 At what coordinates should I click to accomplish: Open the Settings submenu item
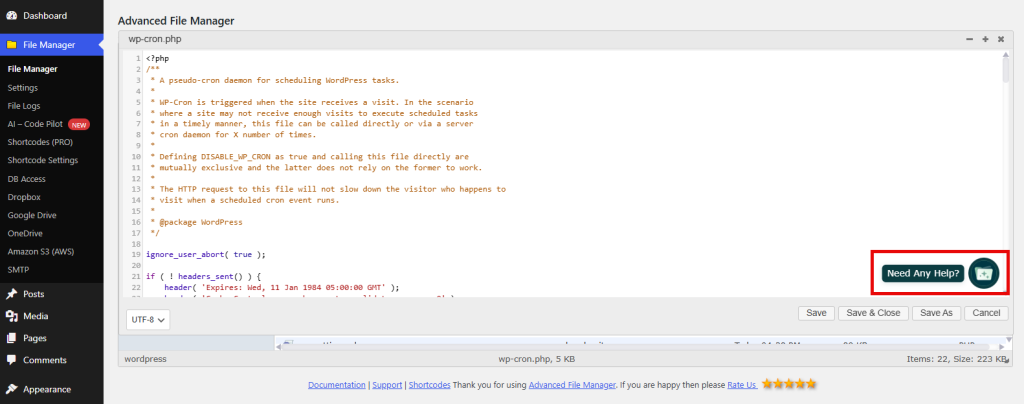coord(22,88)
